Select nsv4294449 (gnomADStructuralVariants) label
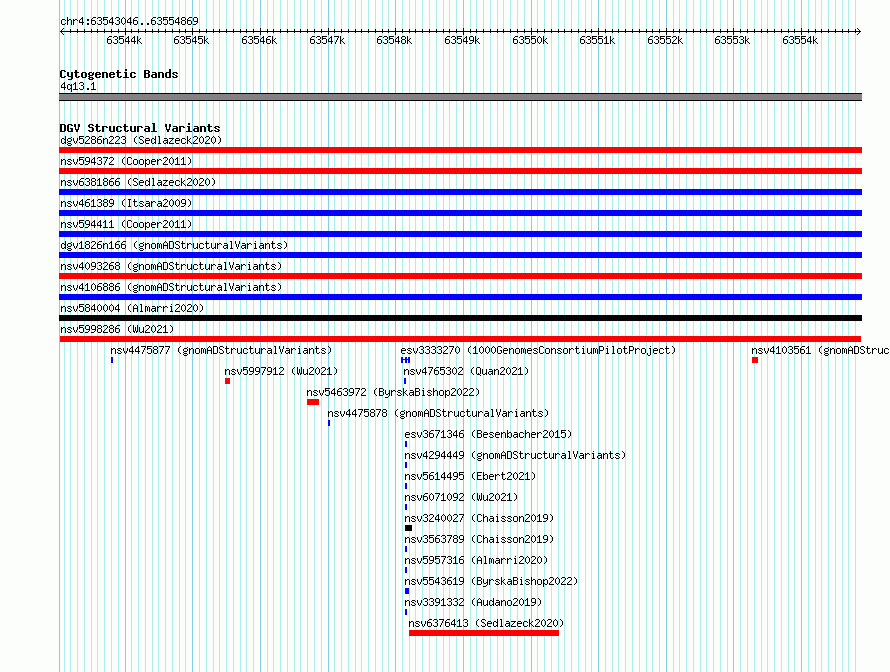The image size is (890, 672). coord(515,455)
